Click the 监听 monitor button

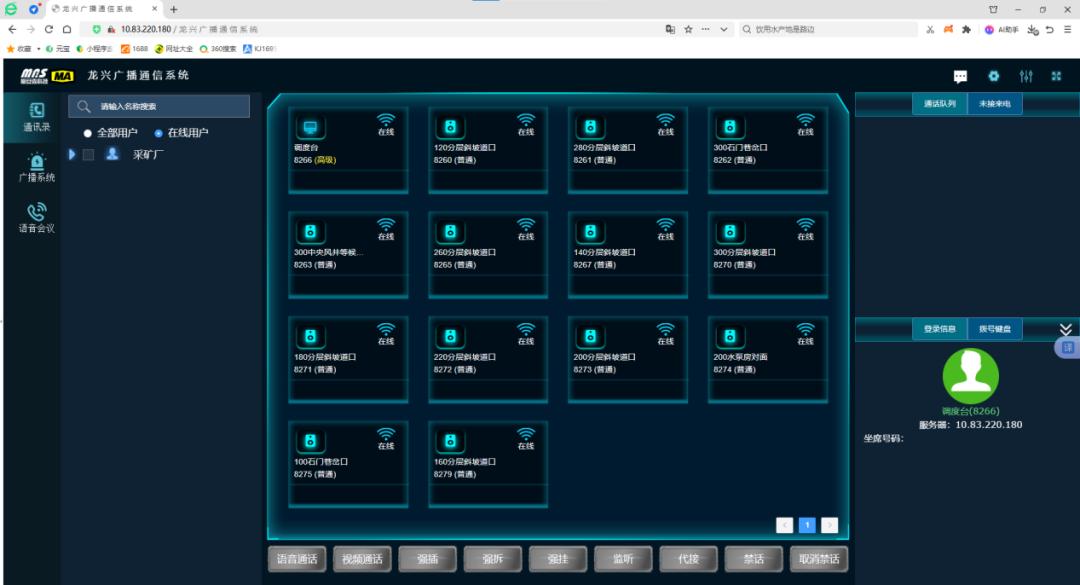[x=623, y=559]
